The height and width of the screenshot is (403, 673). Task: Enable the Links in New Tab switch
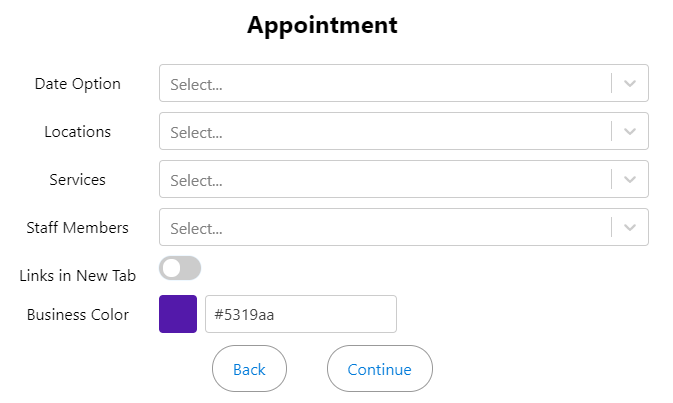tap(180, 268)
